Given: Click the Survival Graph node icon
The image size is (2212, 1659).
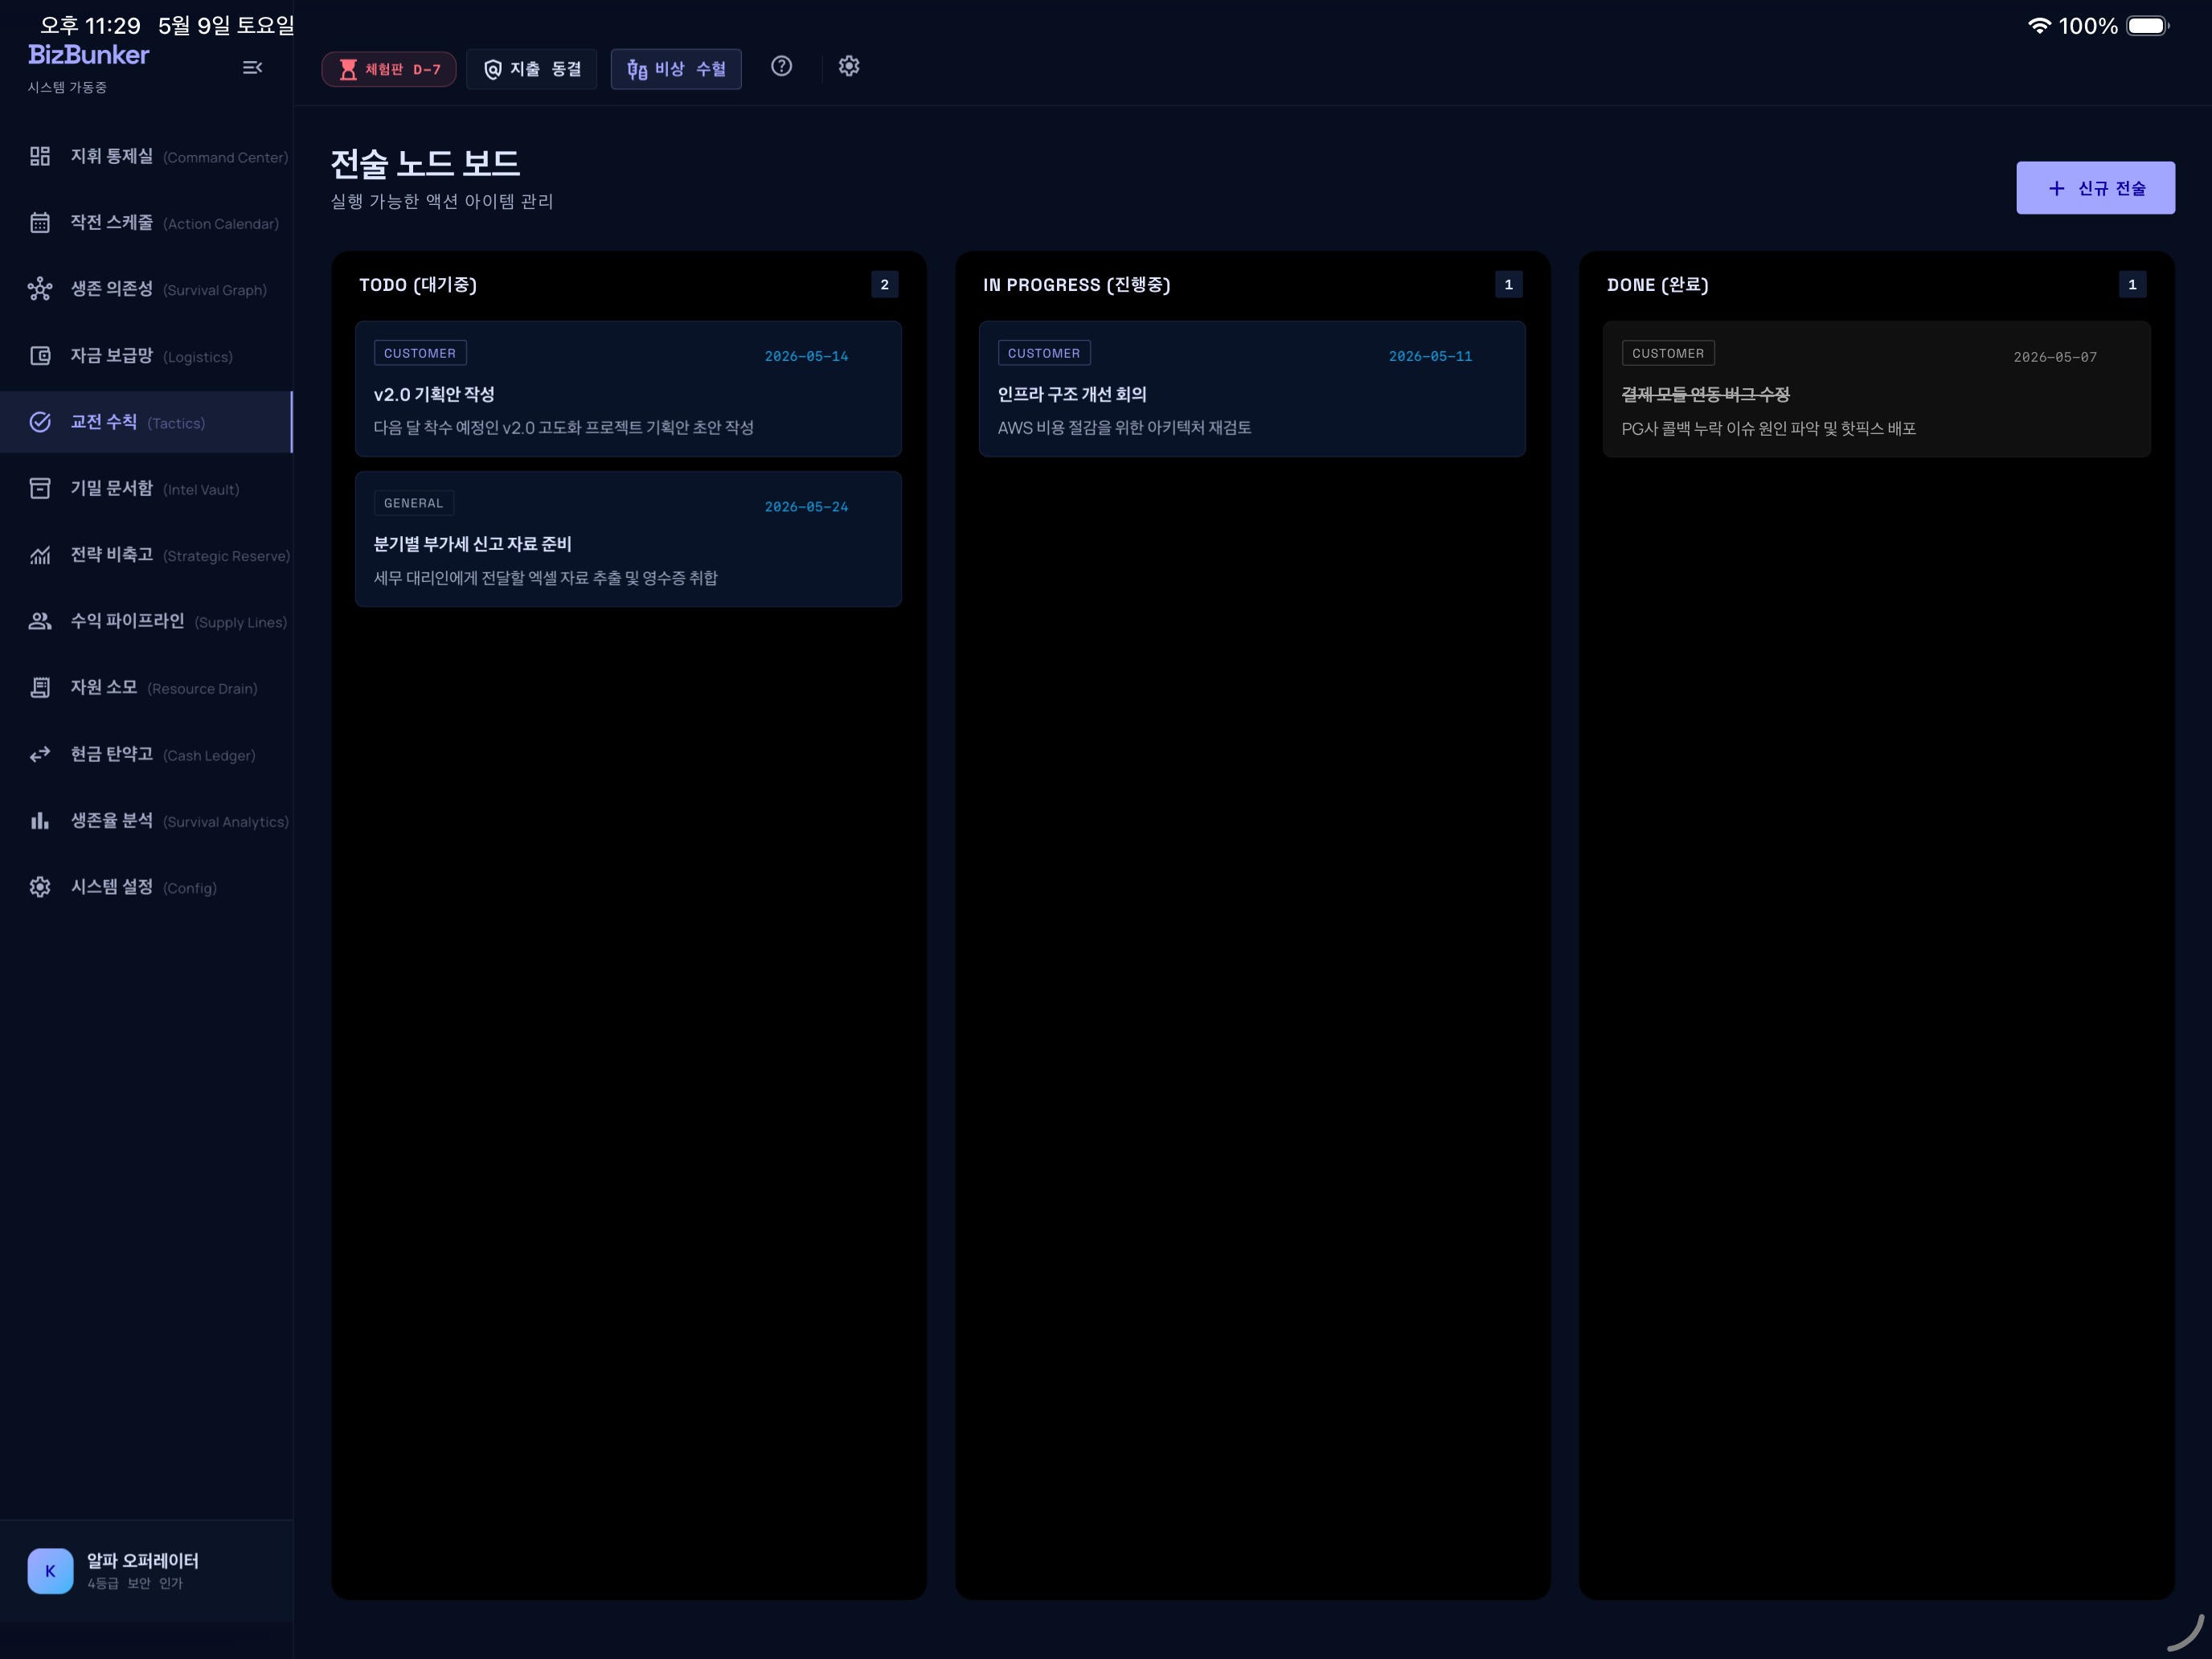Looking at the screenshot, I should pyautogui.click(x=40, y=289).
